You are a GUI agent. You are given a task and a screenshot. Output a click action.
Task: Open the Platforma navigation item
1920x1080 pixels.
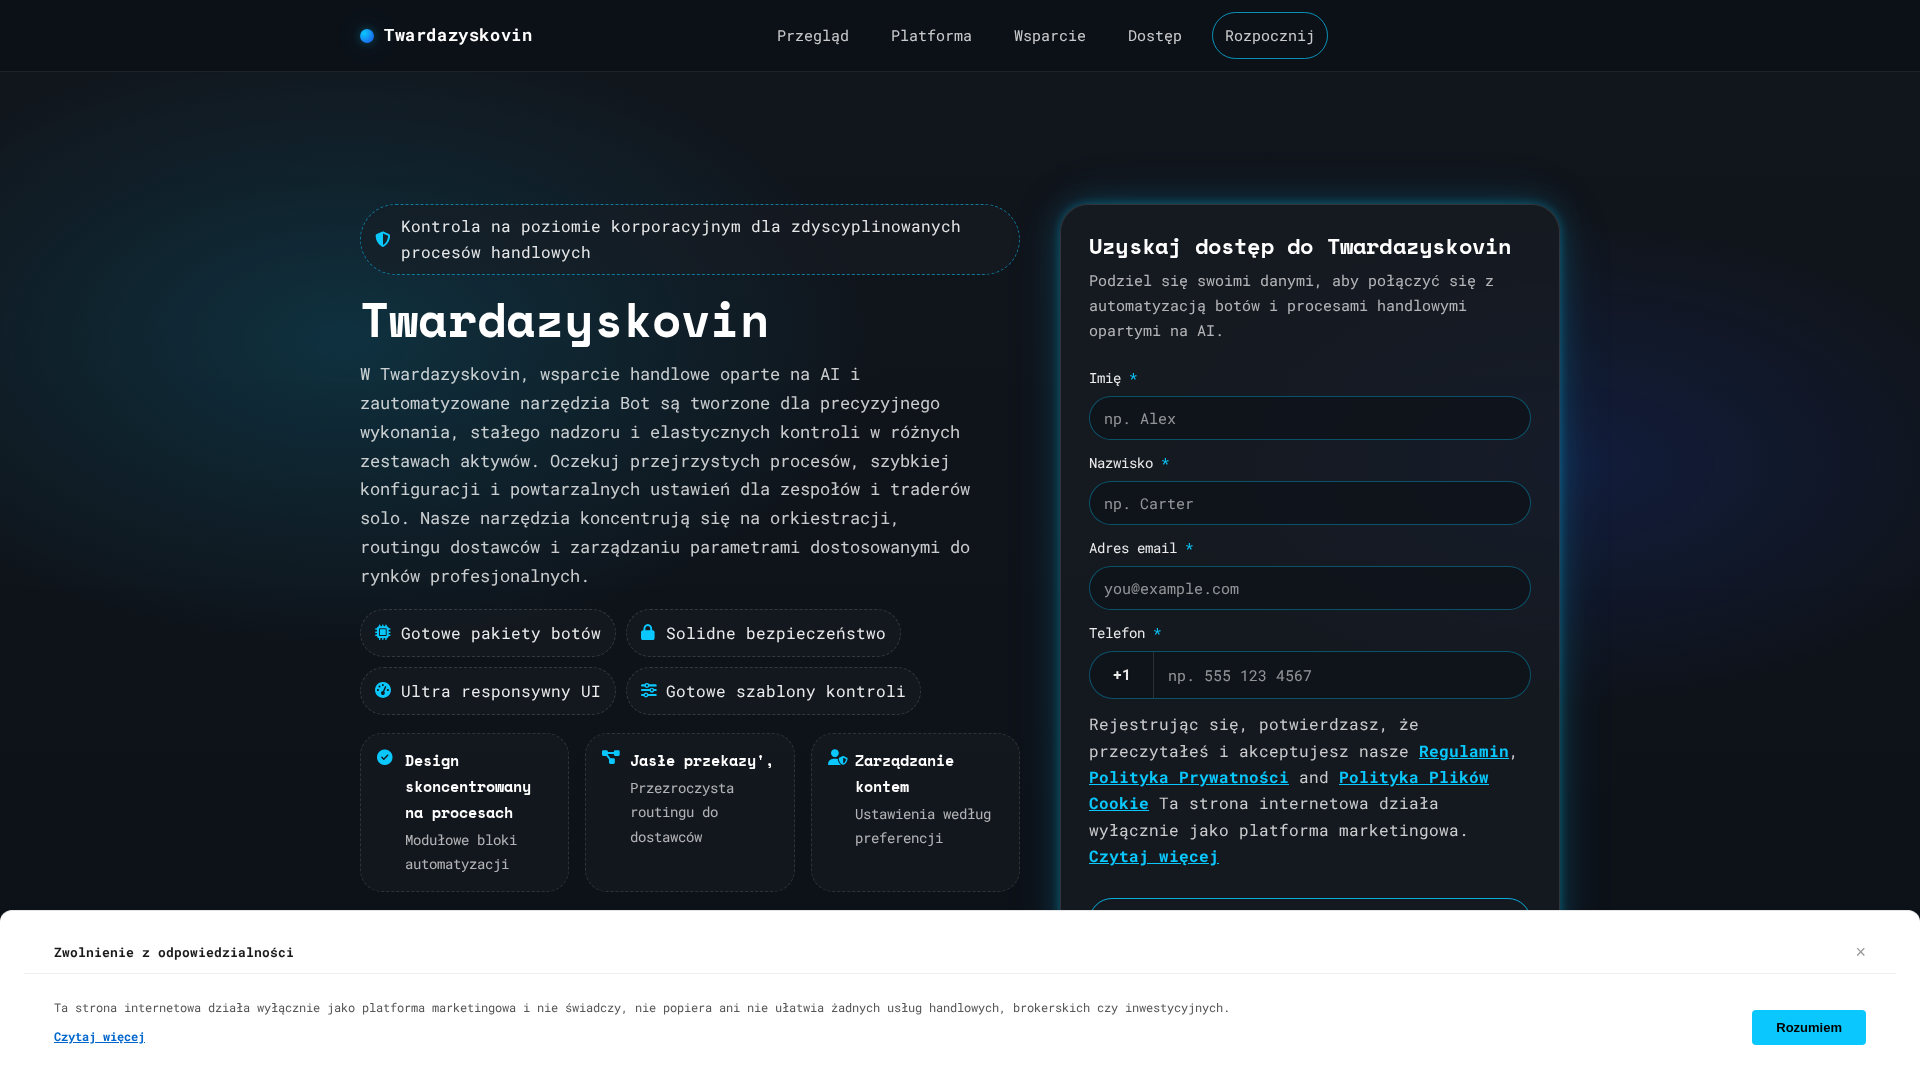click(931, 36)
